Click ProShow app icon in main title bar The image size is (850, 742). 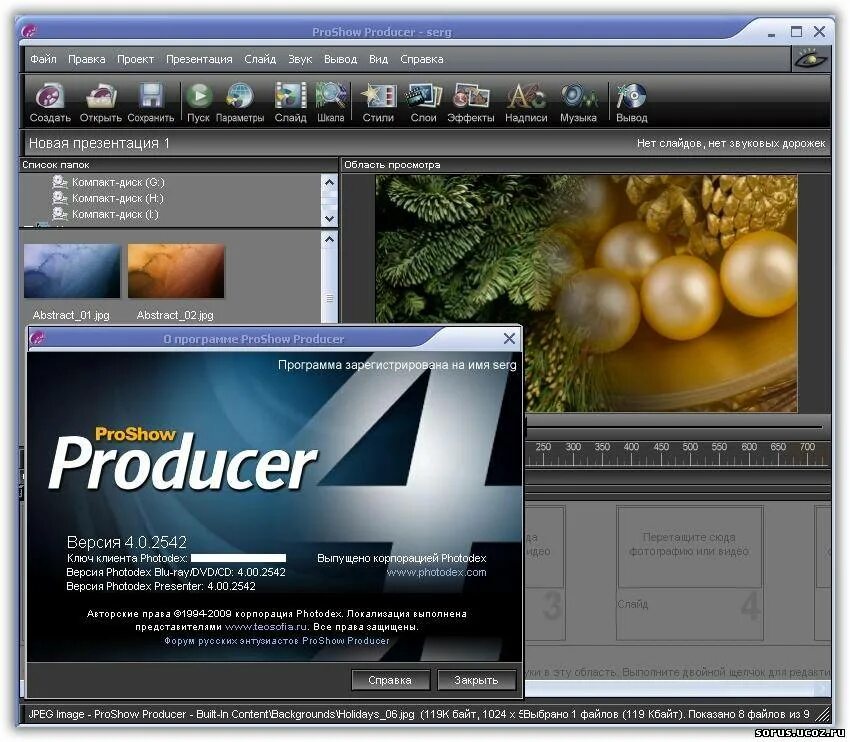pos(29,31)
